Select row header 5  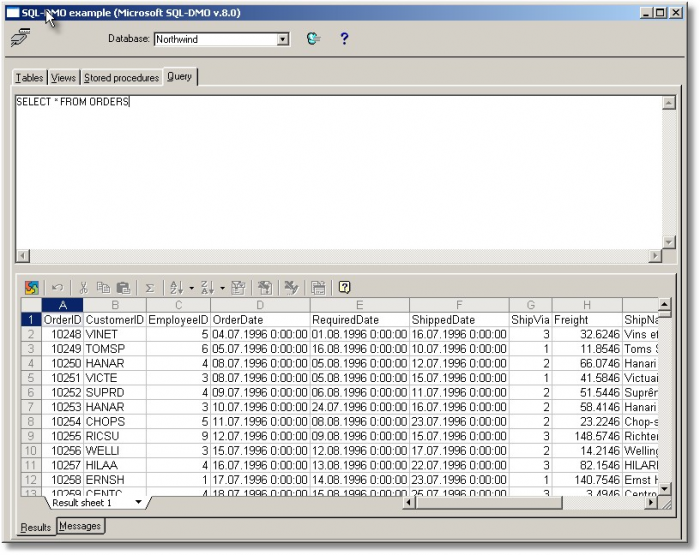(x=31, y=378)
